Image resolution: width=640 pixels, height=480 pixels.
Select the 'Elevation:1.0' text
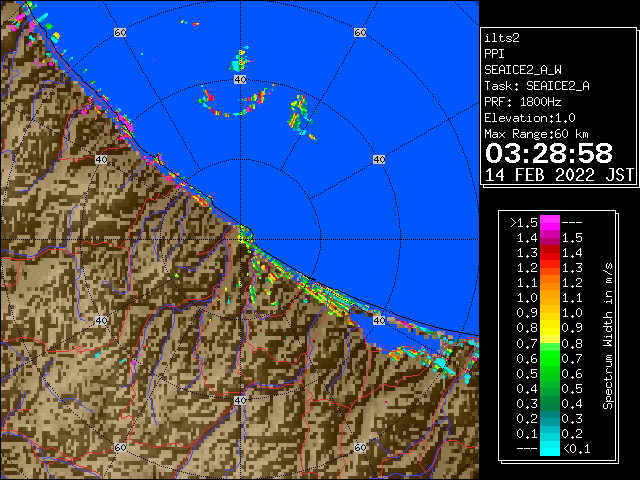530,118
